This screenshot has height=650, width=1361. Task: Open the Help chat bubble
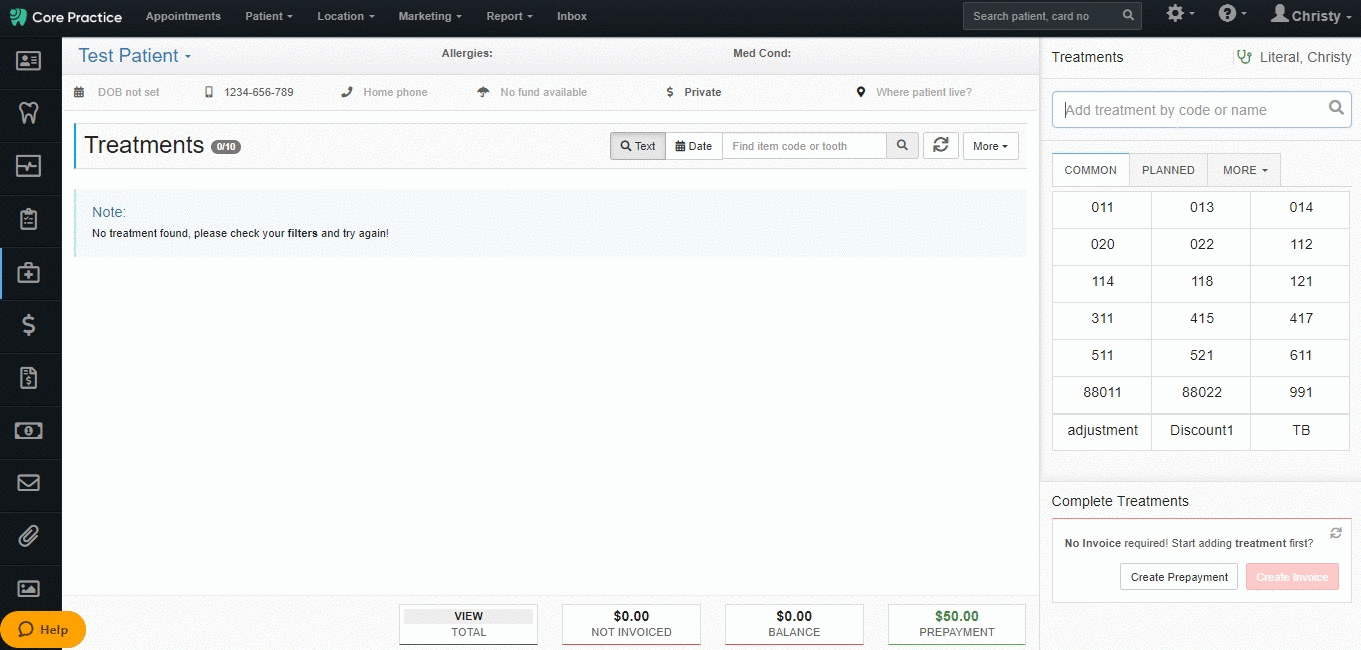pos(43,630)
